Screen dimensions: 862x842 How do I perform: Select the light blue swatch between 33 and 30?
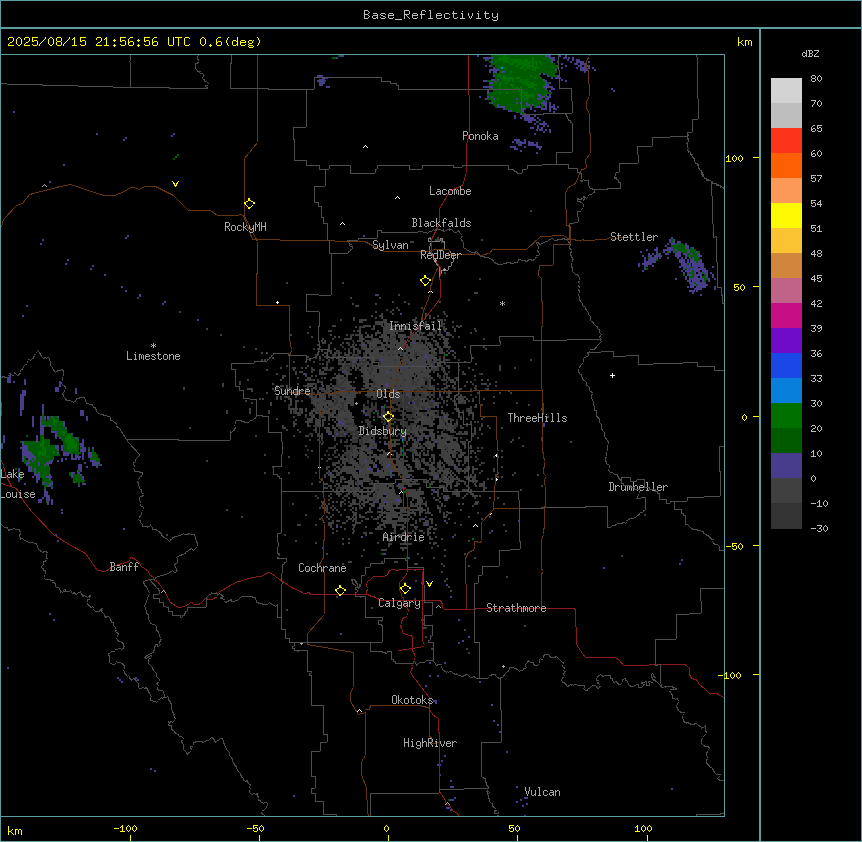pos(786,391)
